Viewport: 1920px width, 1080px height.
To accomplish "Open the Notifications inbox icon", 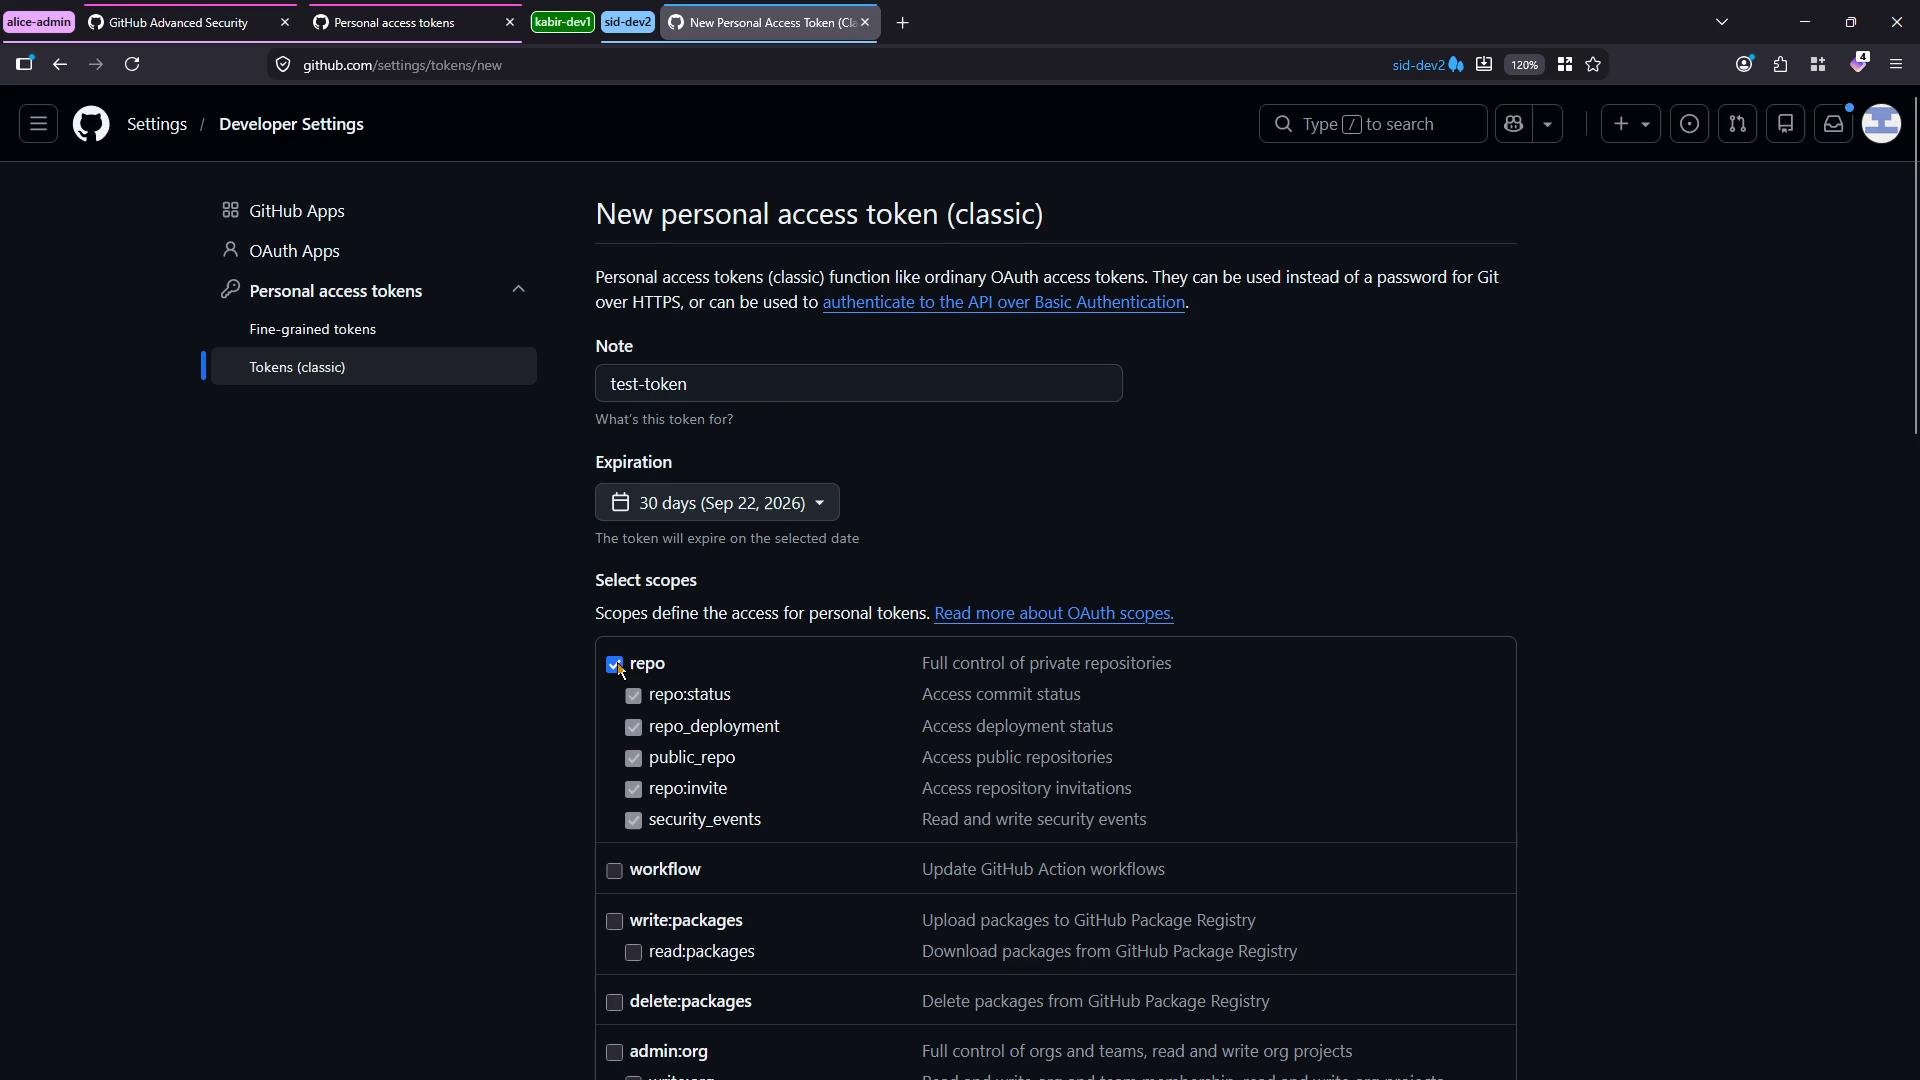I will (1833, 125).
